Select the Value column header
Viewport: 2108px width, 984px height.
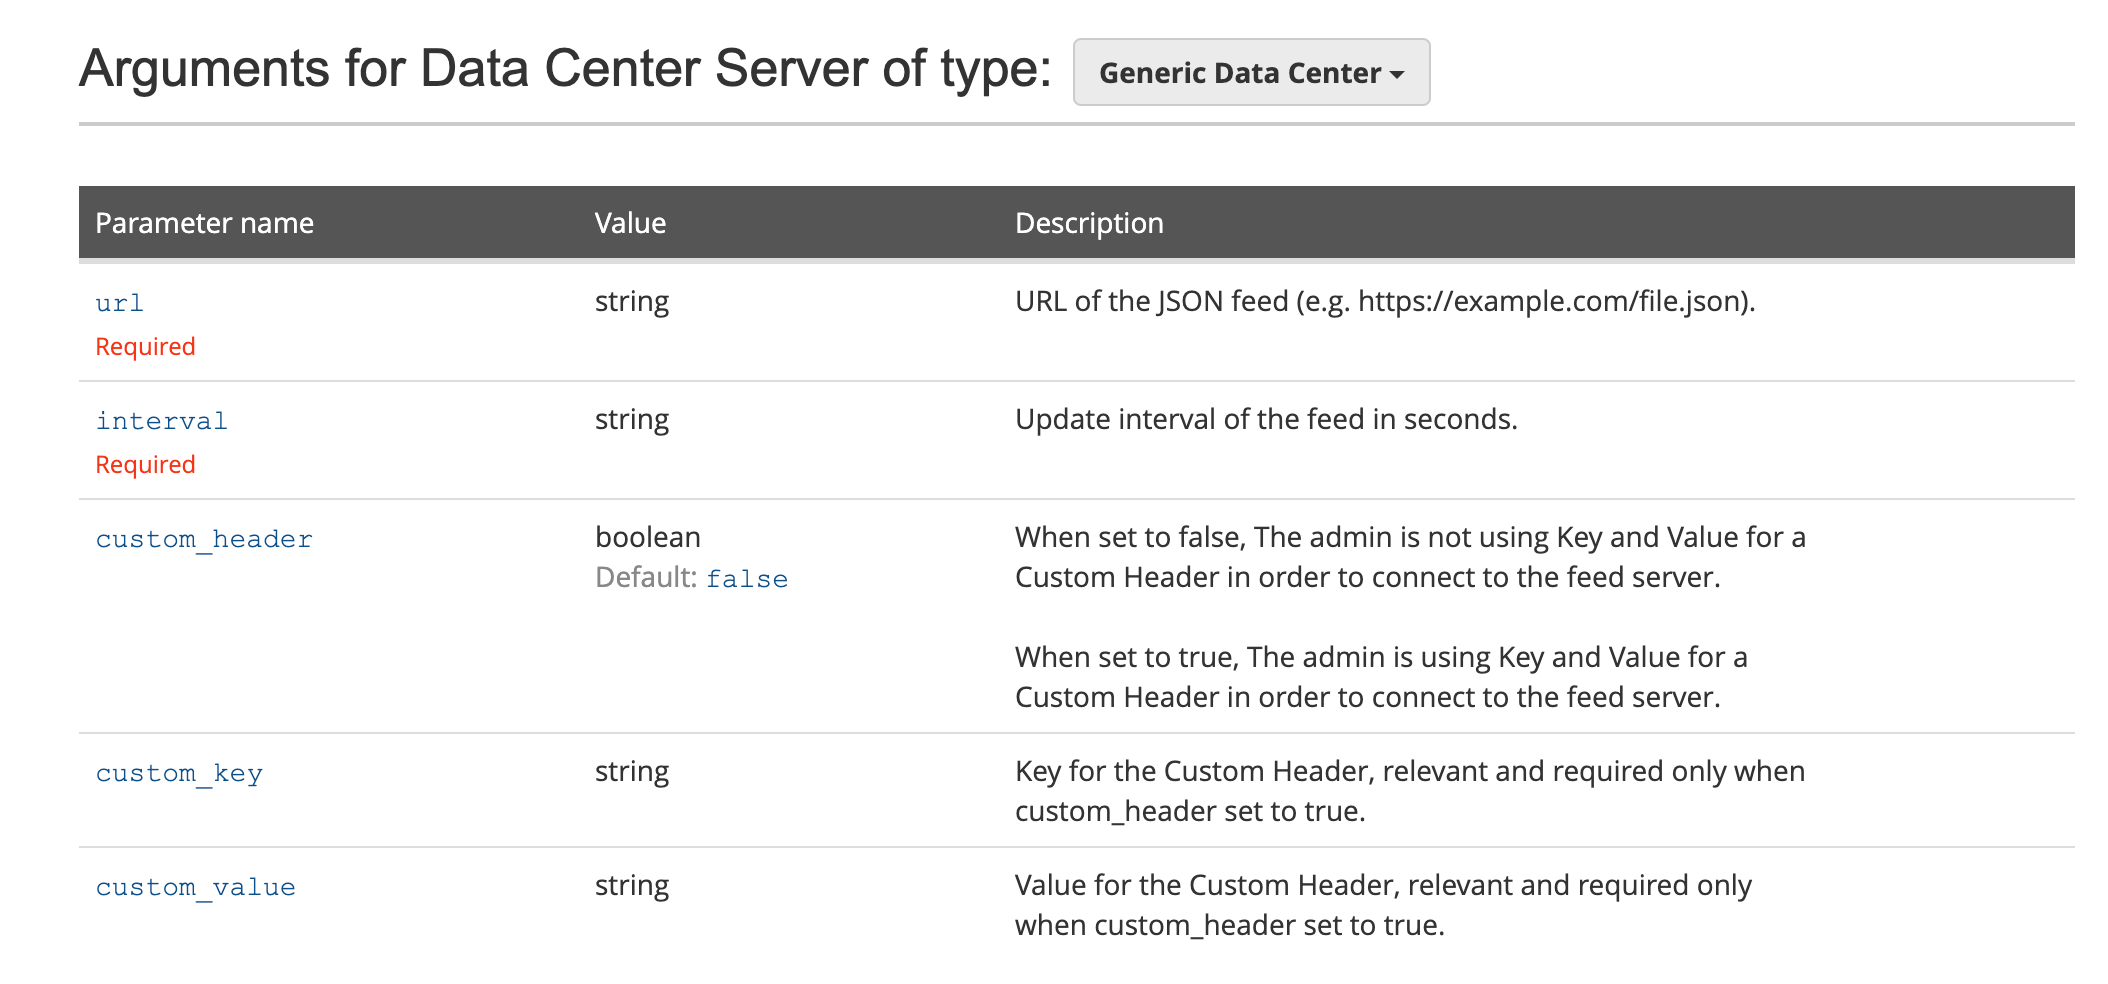[630, 222]
